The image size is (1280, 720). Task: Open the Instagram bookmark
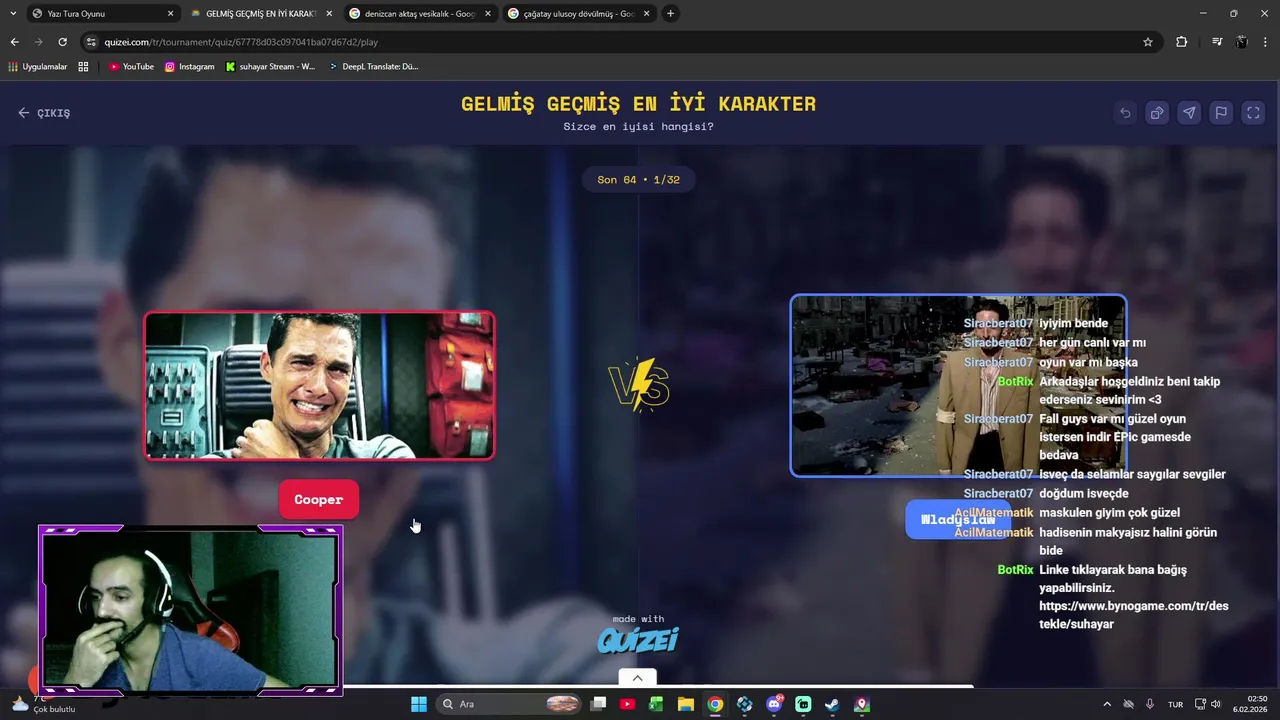pyautogui.click(x=189, y=67)
